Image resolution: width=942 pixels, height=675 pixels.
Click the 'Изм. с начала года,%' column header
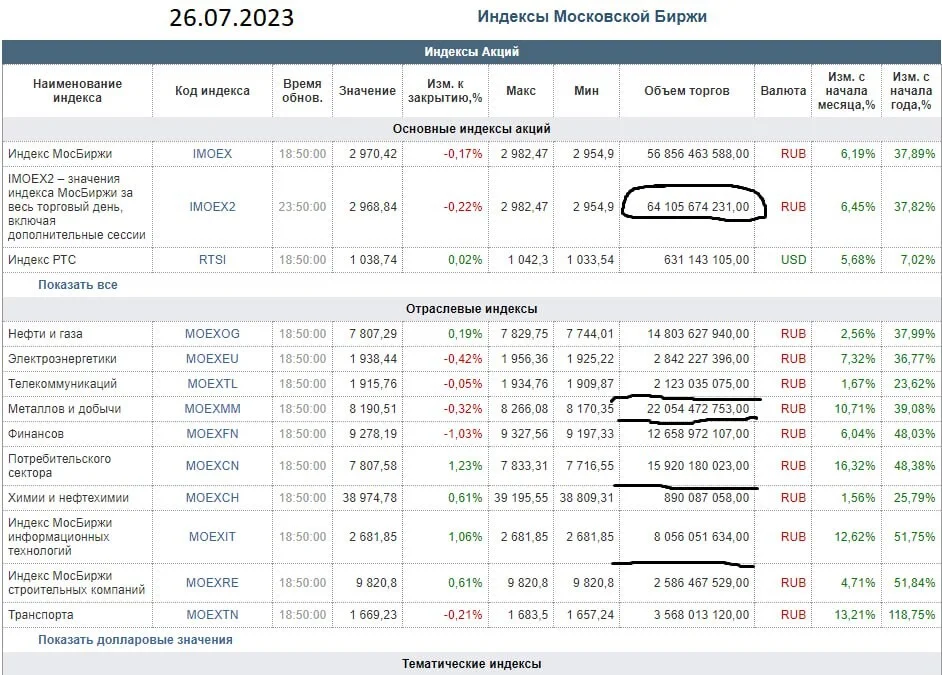coord(911,91)
